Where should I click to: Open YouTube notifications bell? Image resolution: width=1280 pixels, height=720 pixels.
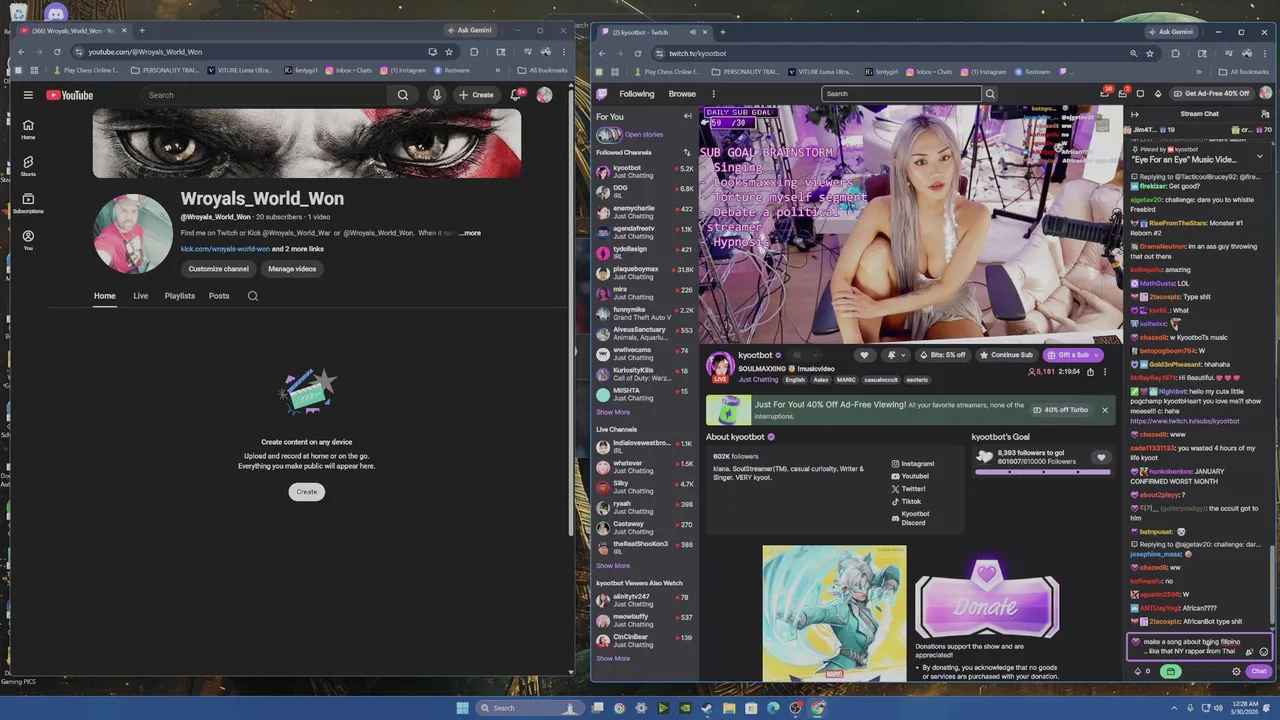[516, 95]
